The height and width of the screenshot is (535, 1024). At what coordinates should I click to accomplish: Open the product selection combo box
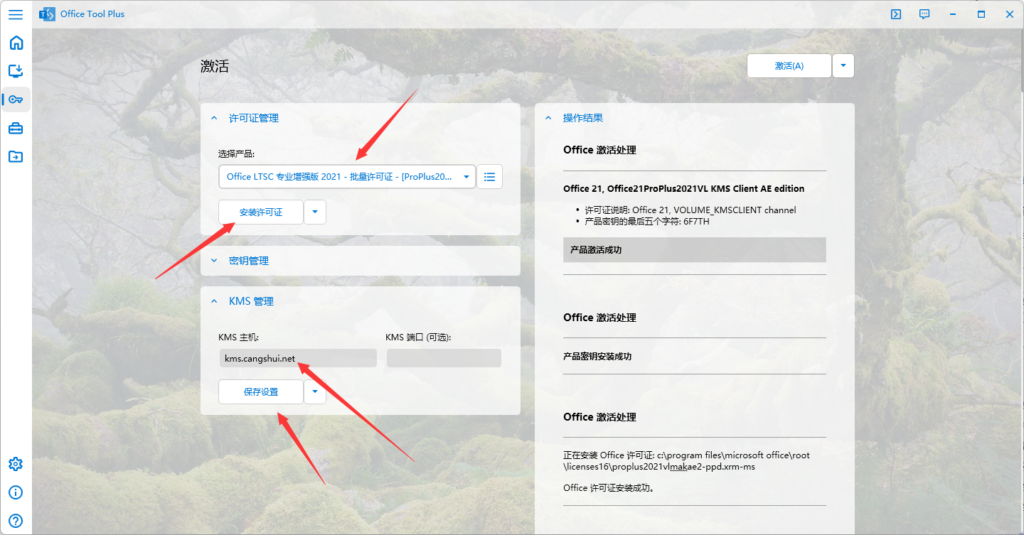point(347,176)
